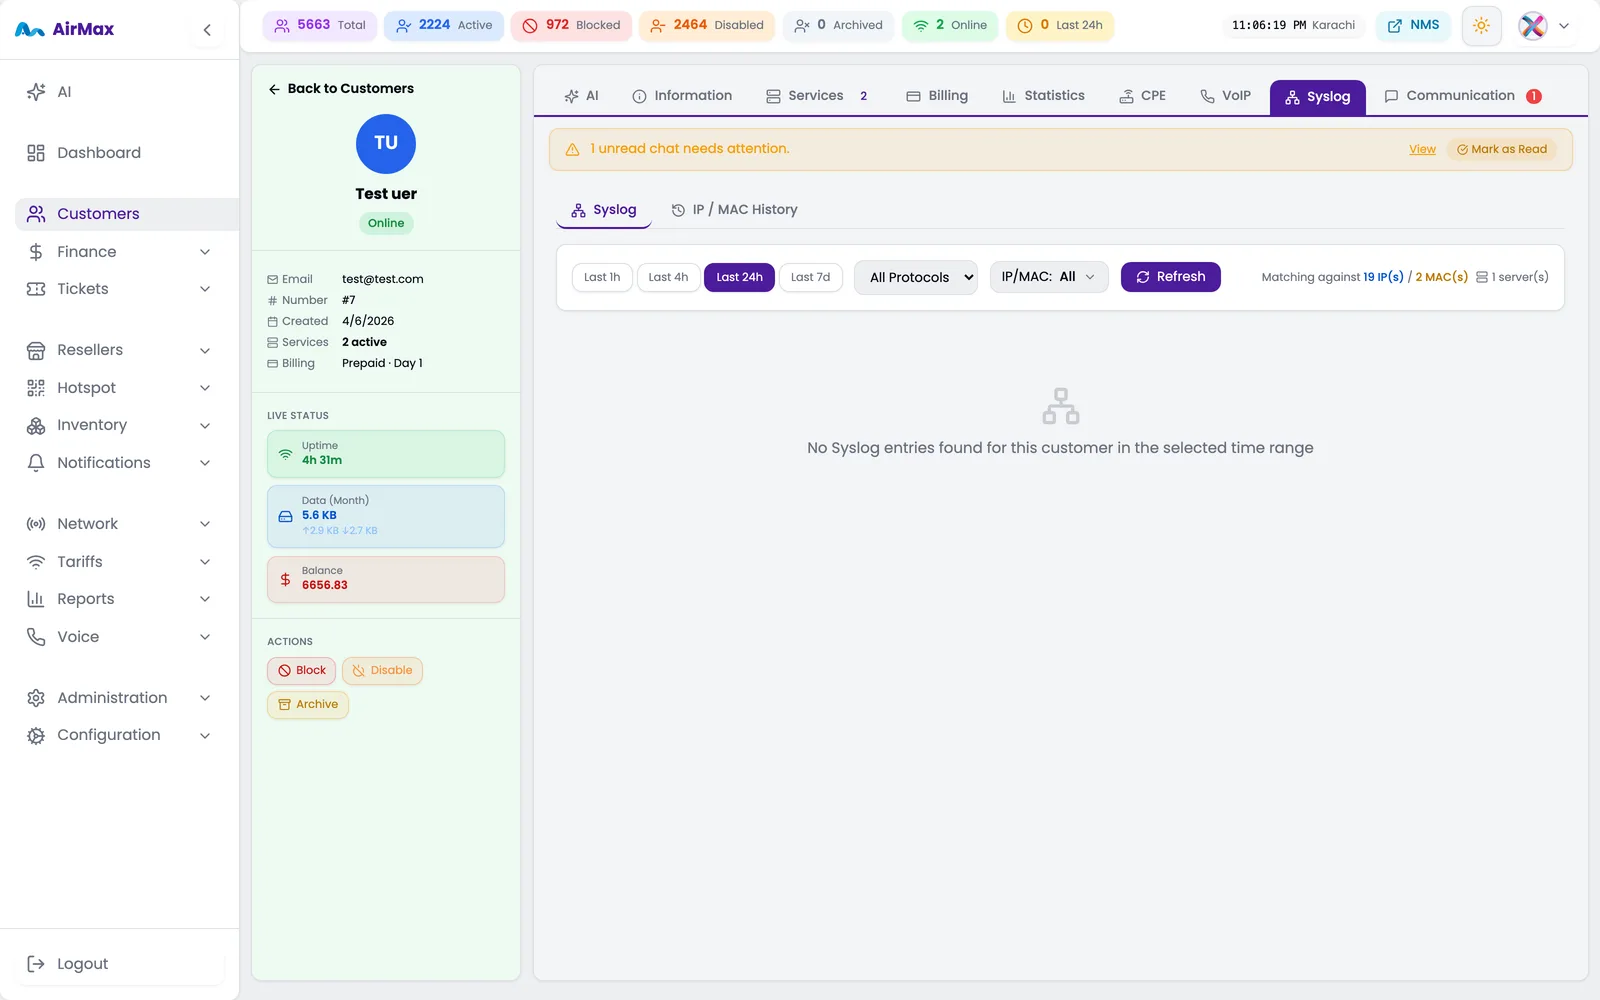Screen dimensions: 1600x1000
Task: Go Back to Customers
Action: coord(341,89)
